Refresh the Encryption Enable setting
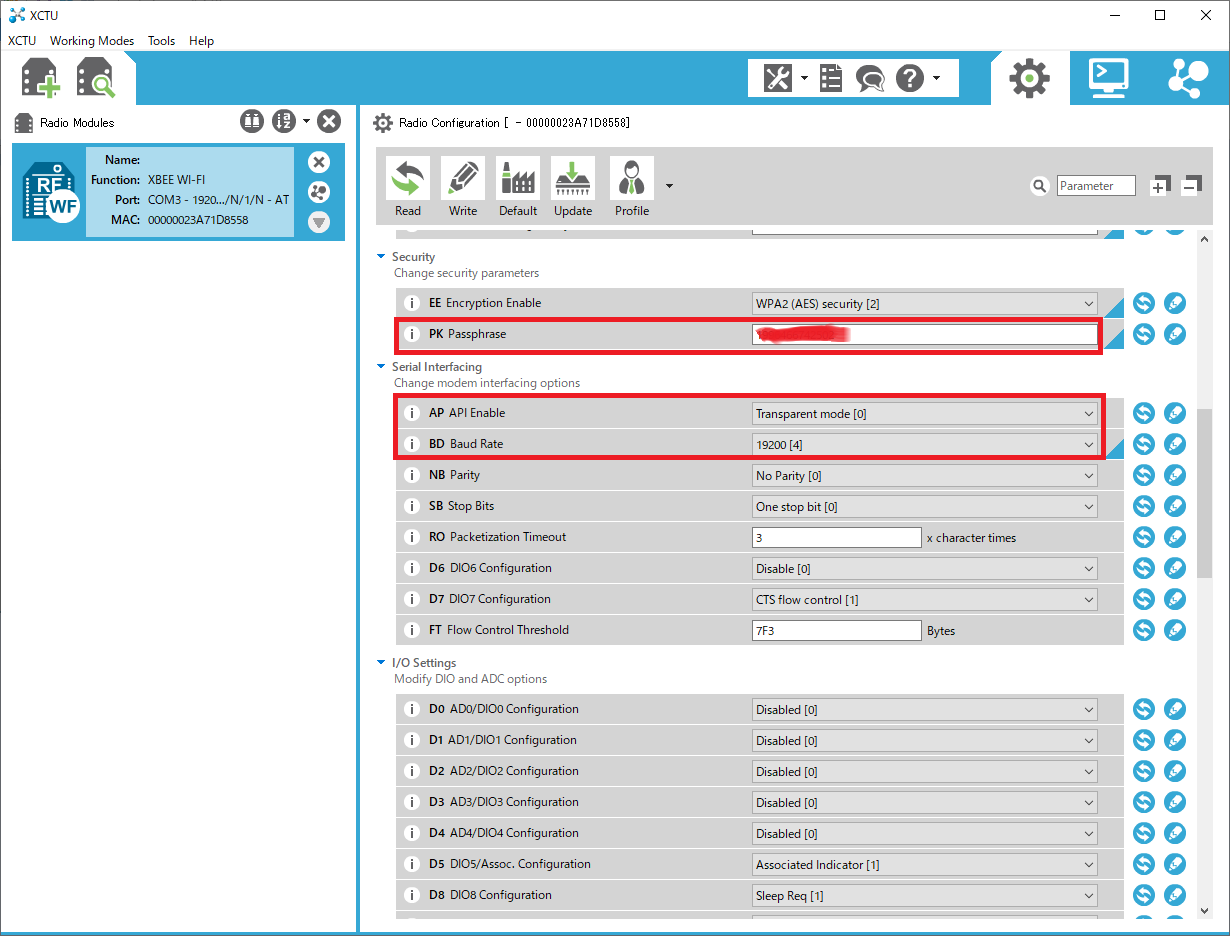1230x936 pixels. (x=1144, y=303)
